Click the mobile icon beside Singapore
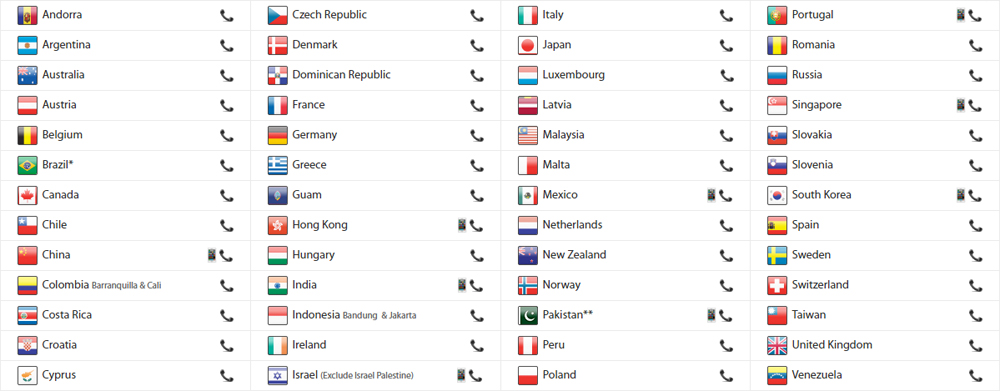 pos(960,105)
